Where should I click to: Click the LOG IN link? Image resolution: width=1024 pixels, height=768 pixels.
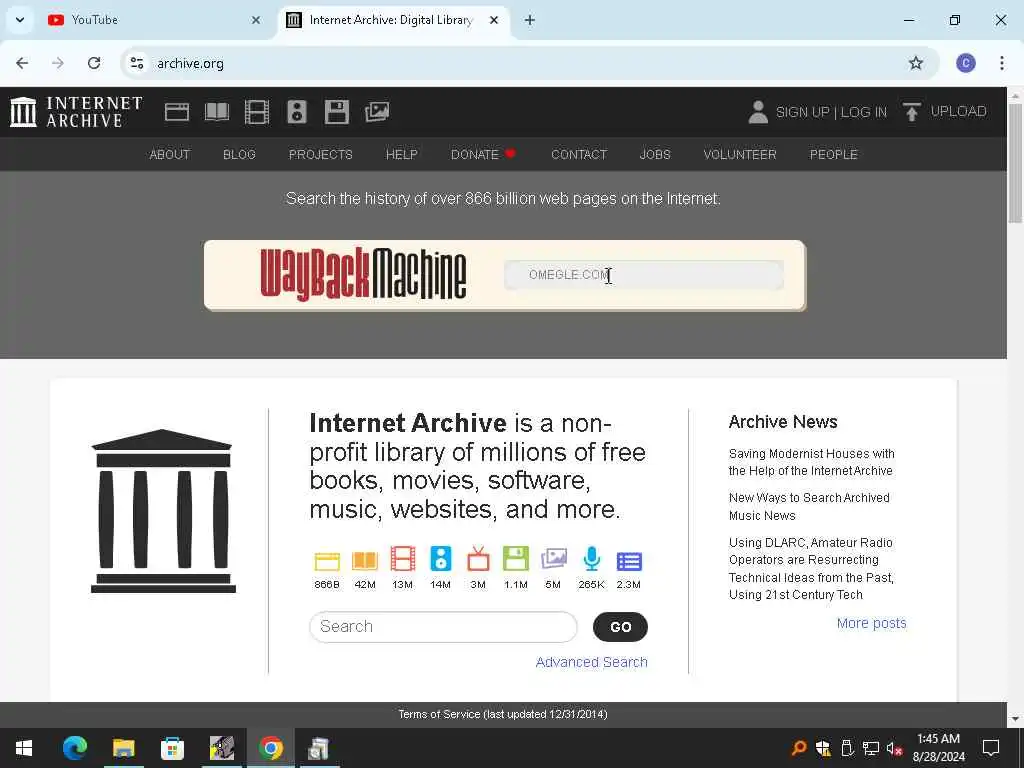863,112
